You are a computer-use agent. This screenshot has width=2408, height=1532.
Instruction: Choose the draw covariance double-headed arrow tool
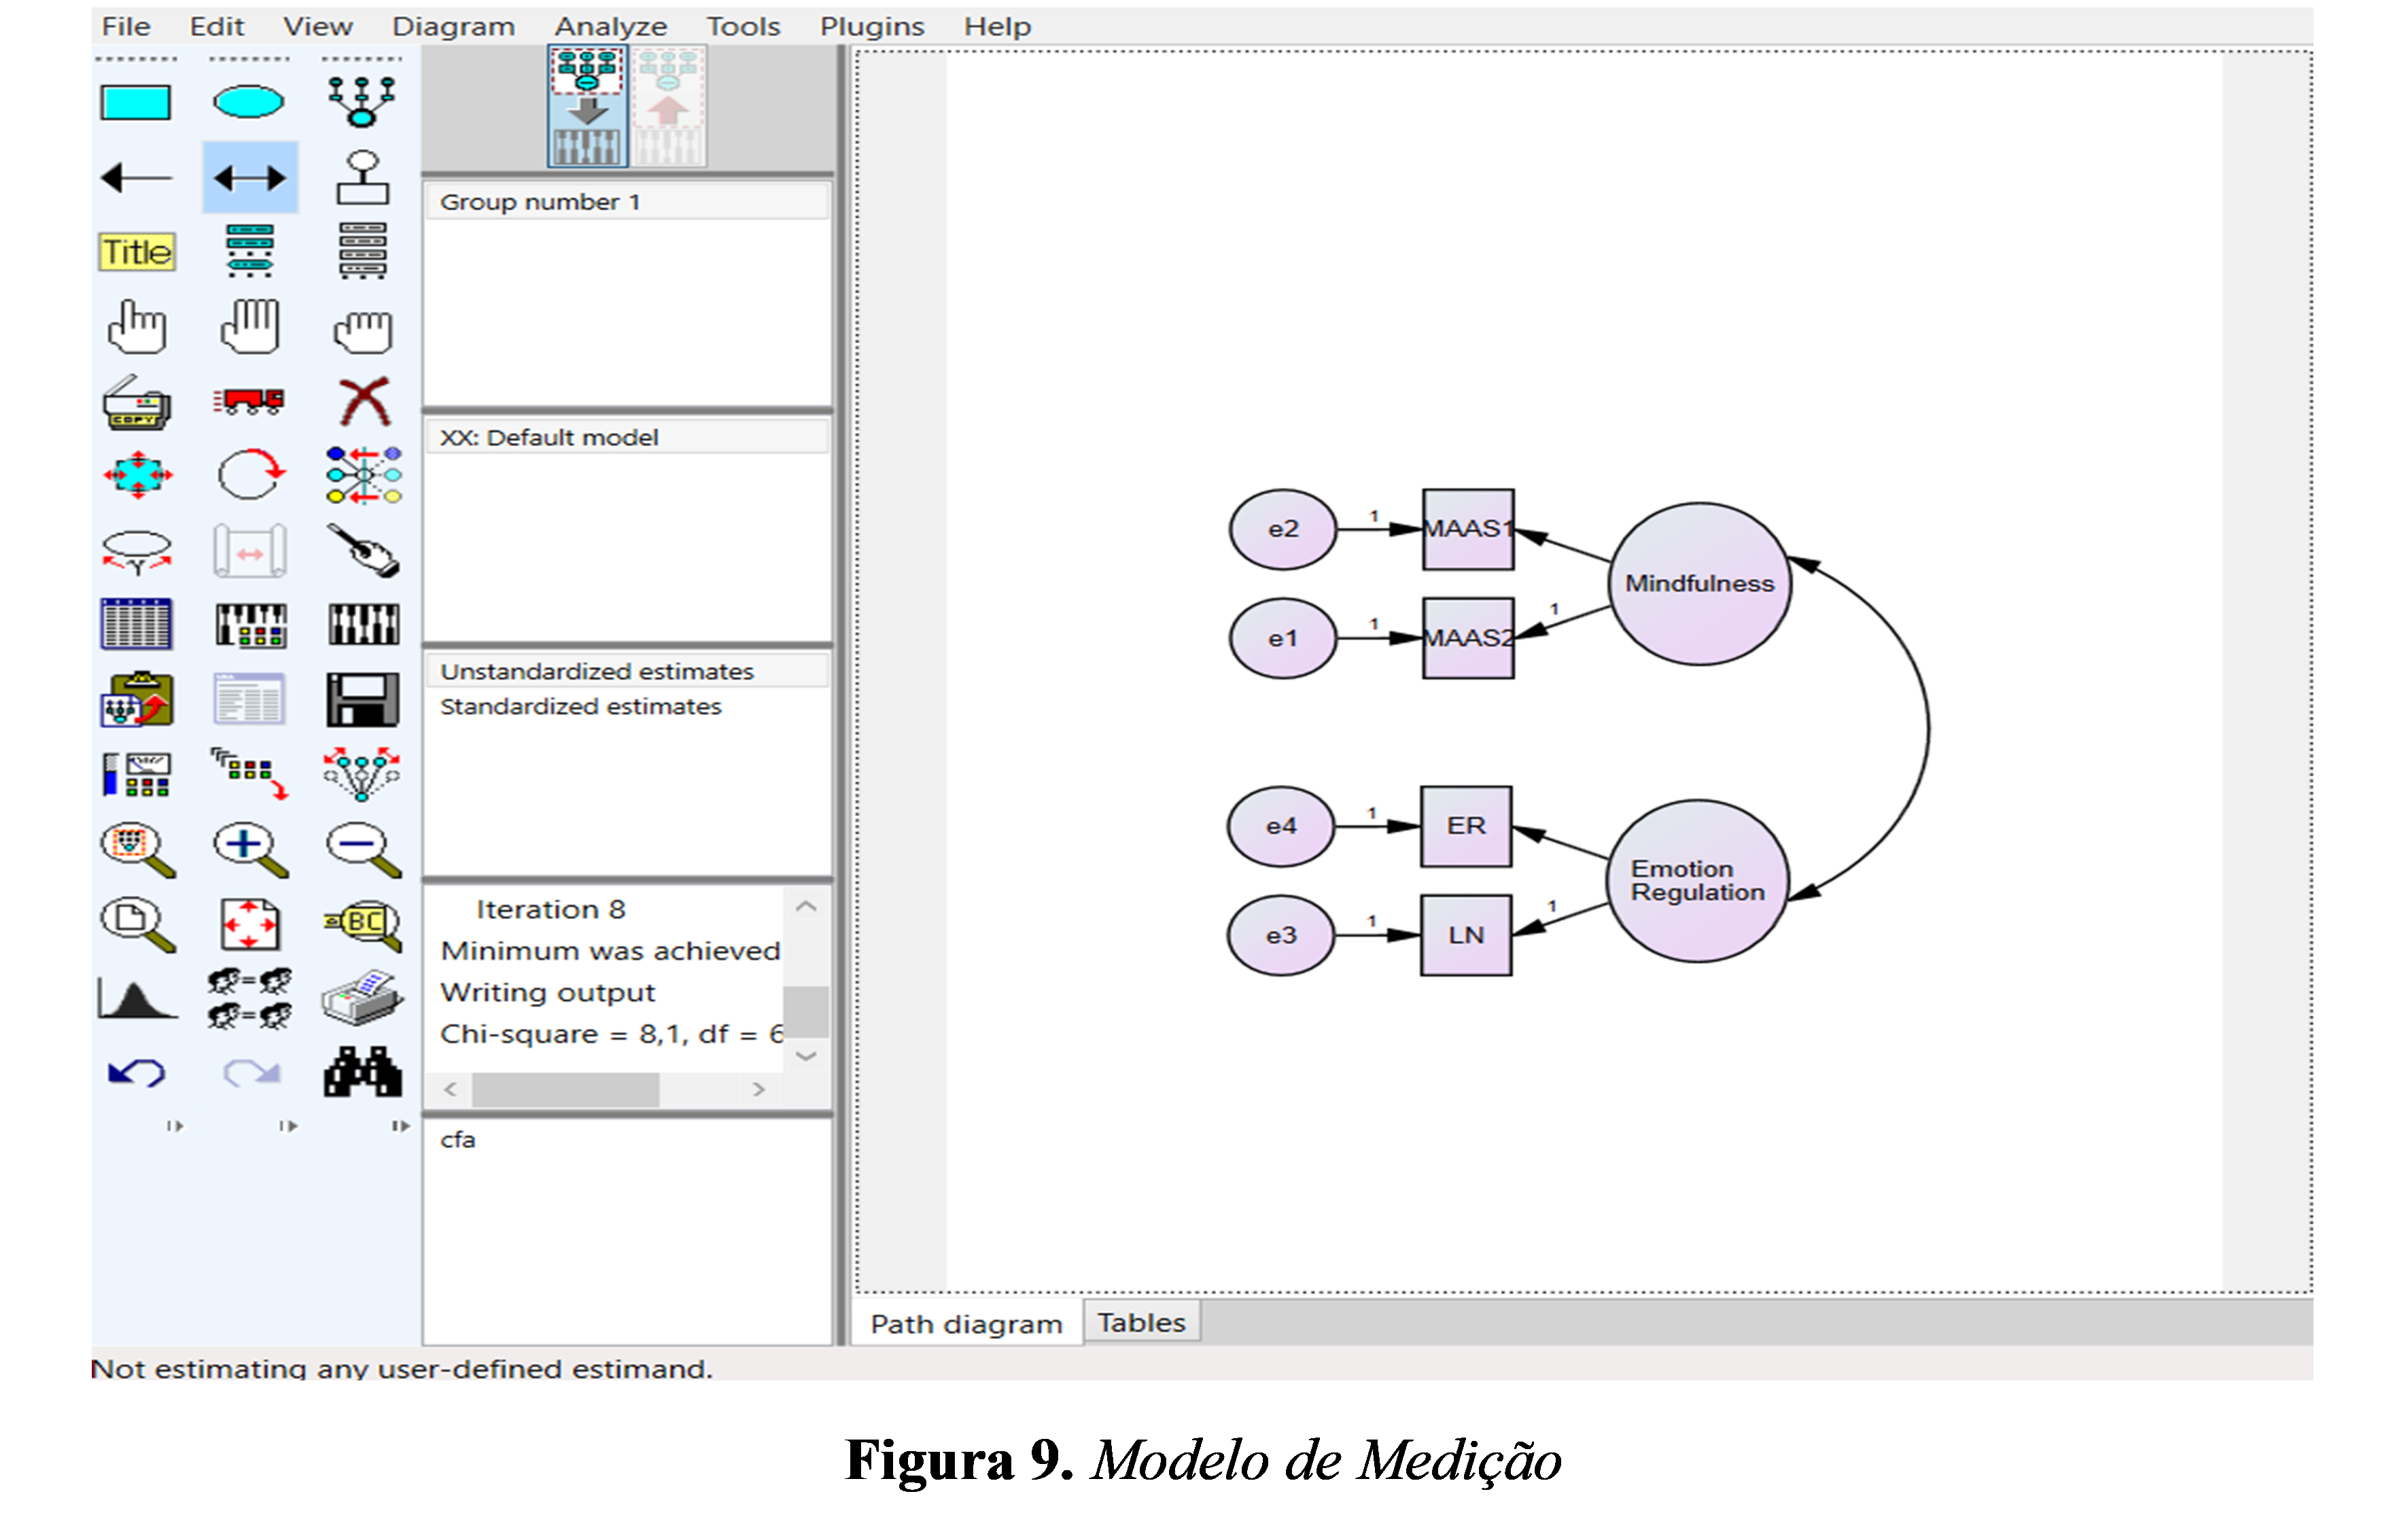point(250,178)
